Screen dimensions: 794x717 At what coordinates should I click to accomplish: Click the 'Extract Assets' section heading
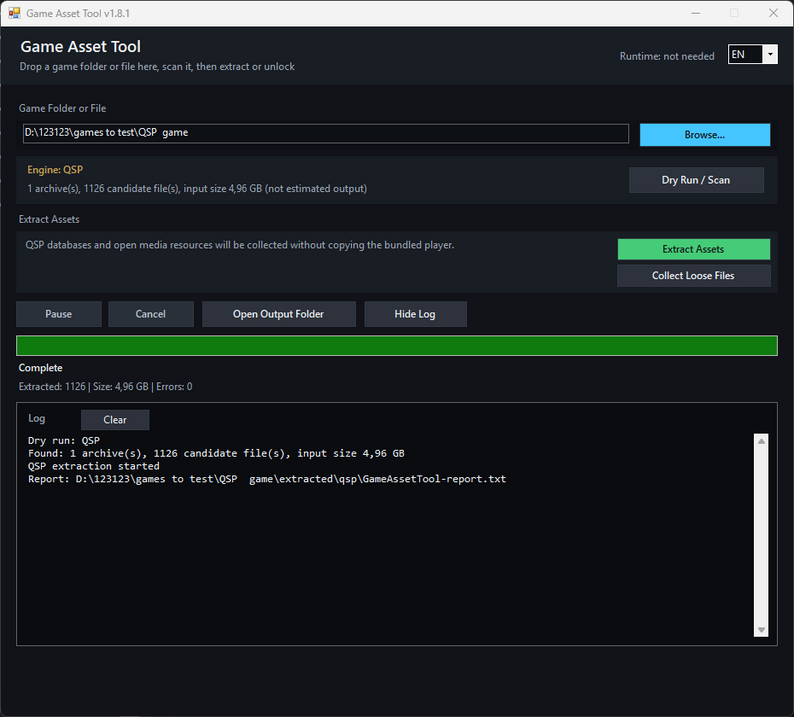point(49,219)
